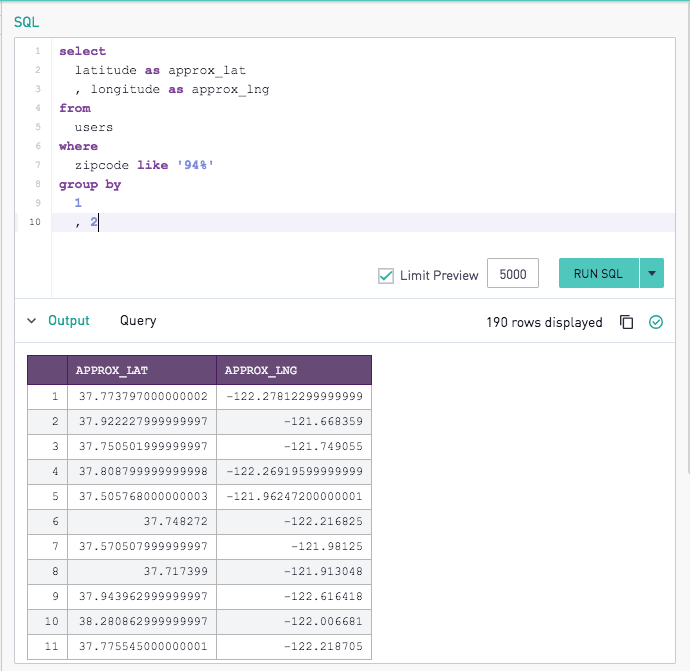This screenshot has width=690, height=671.
Task: Click line number 10 in the editor gutter
Action: pos(35,222)
